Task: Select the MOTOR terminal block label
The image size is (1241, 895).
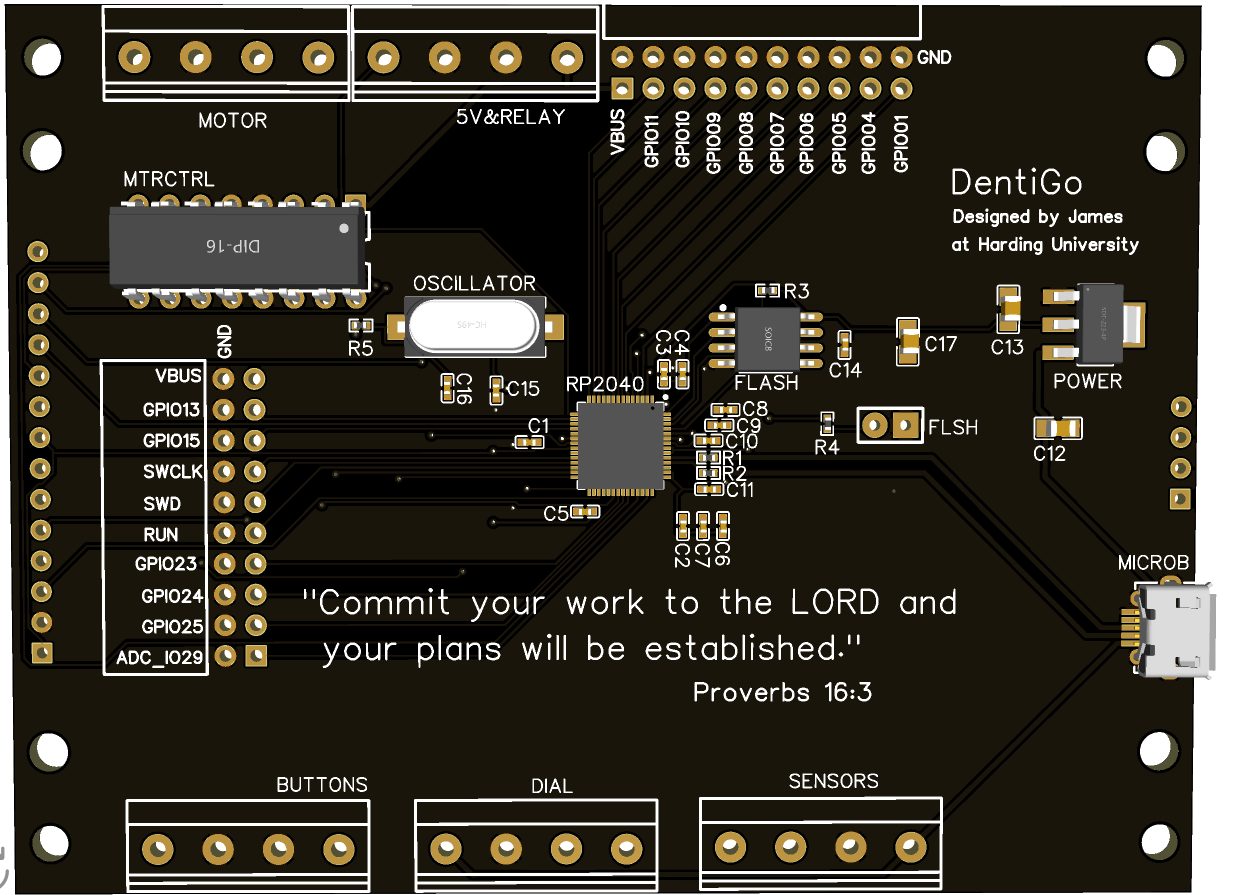Action: 232,121
